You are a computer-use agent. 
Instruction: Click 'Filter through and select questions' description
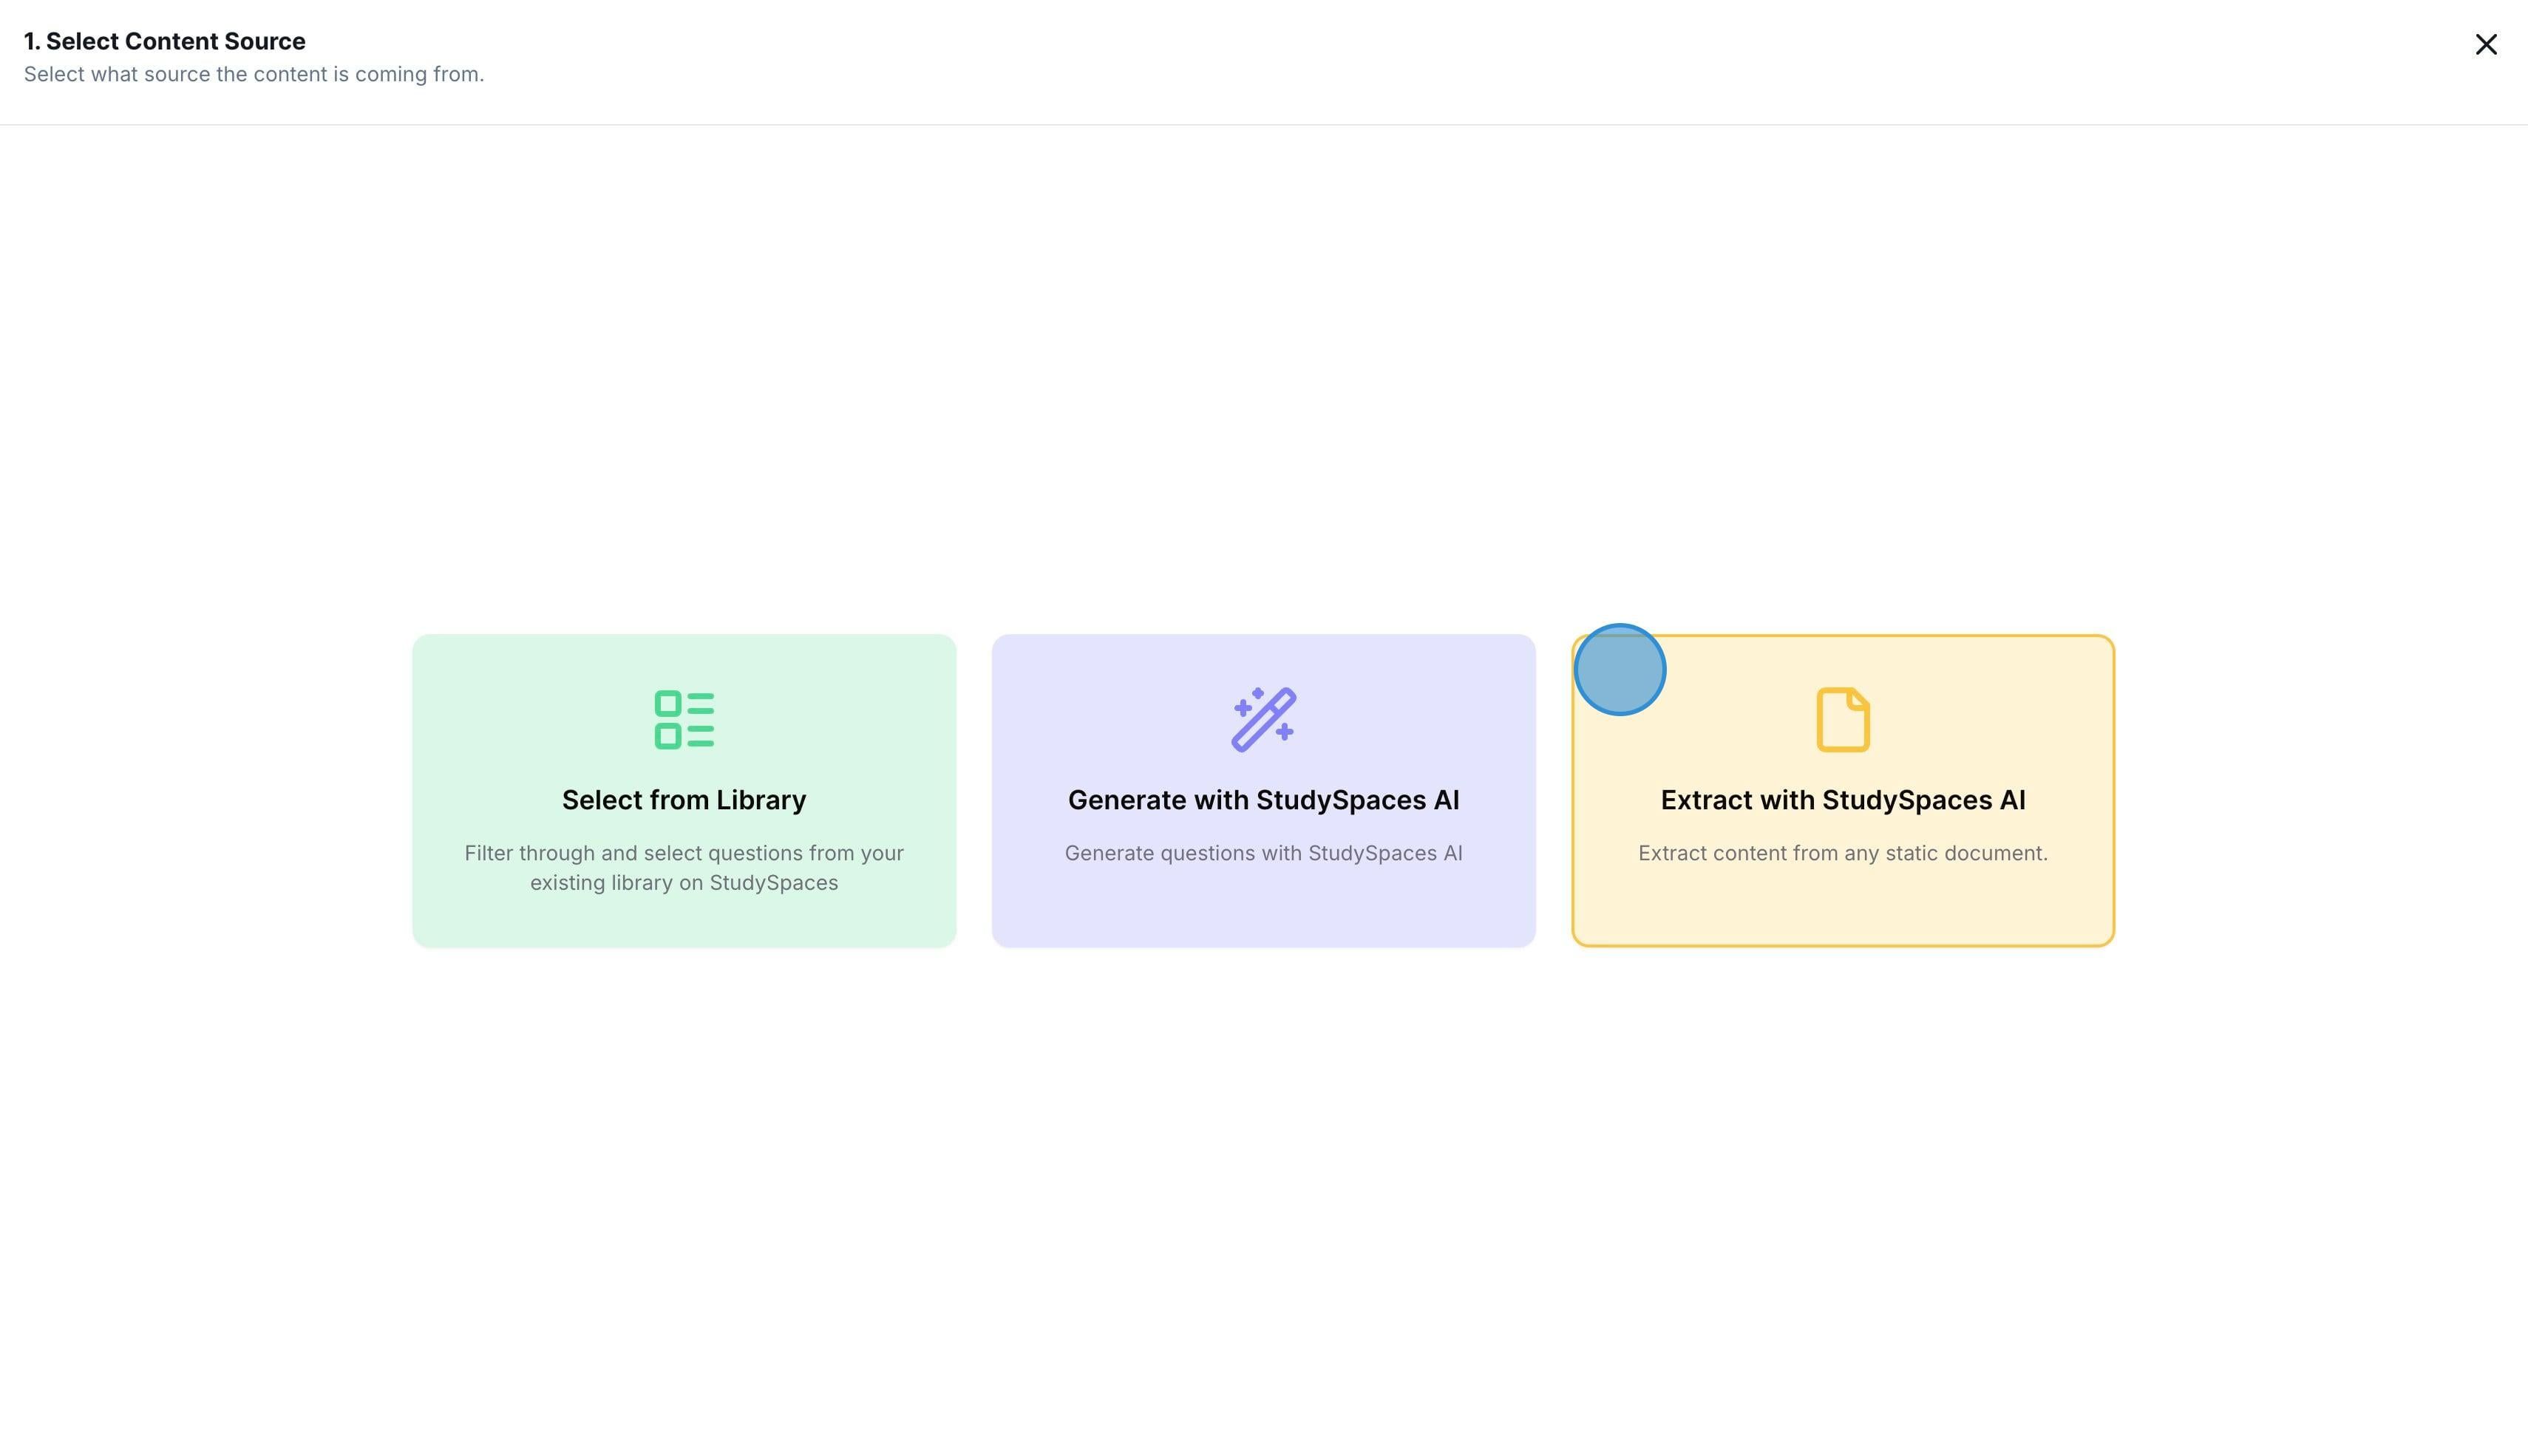684,868
